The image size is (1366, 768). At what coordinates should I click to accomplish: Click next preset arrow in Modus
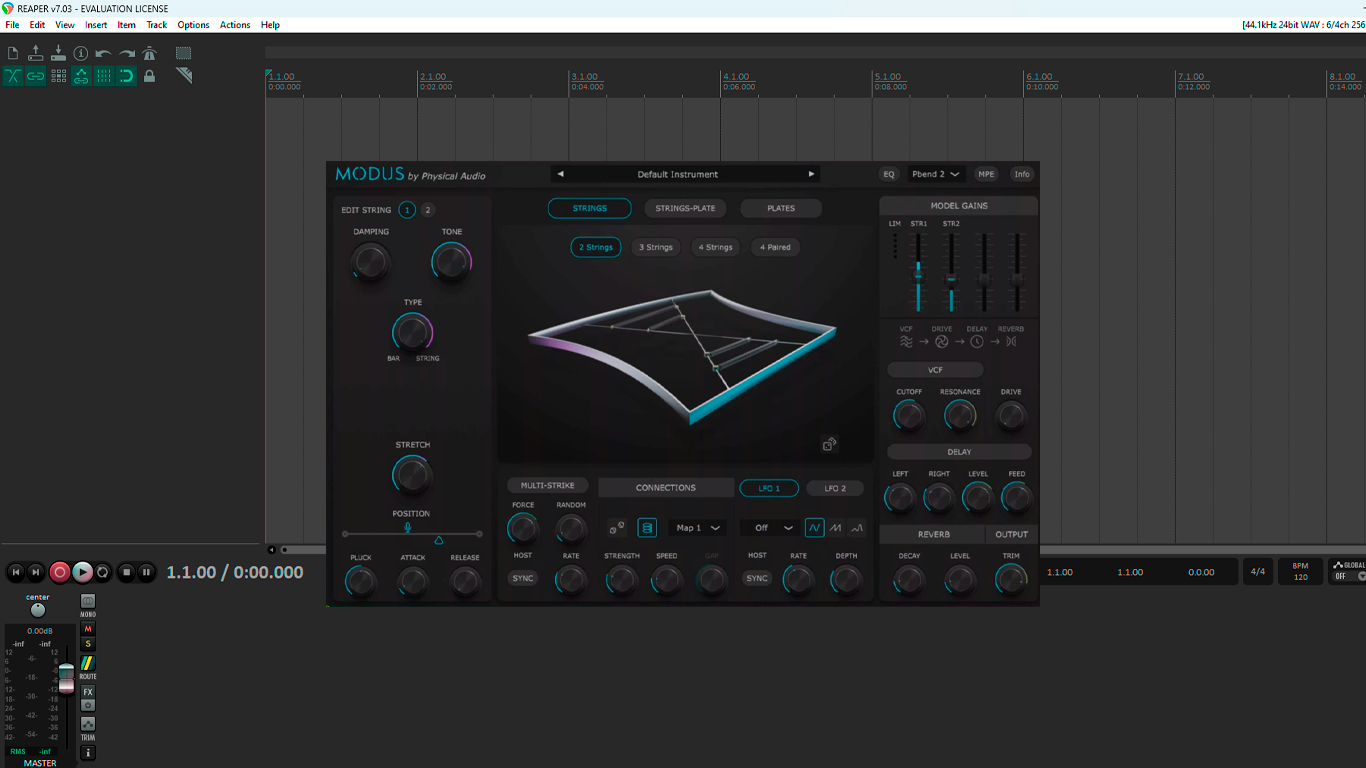pyautogui.click(x=811, y=174)
